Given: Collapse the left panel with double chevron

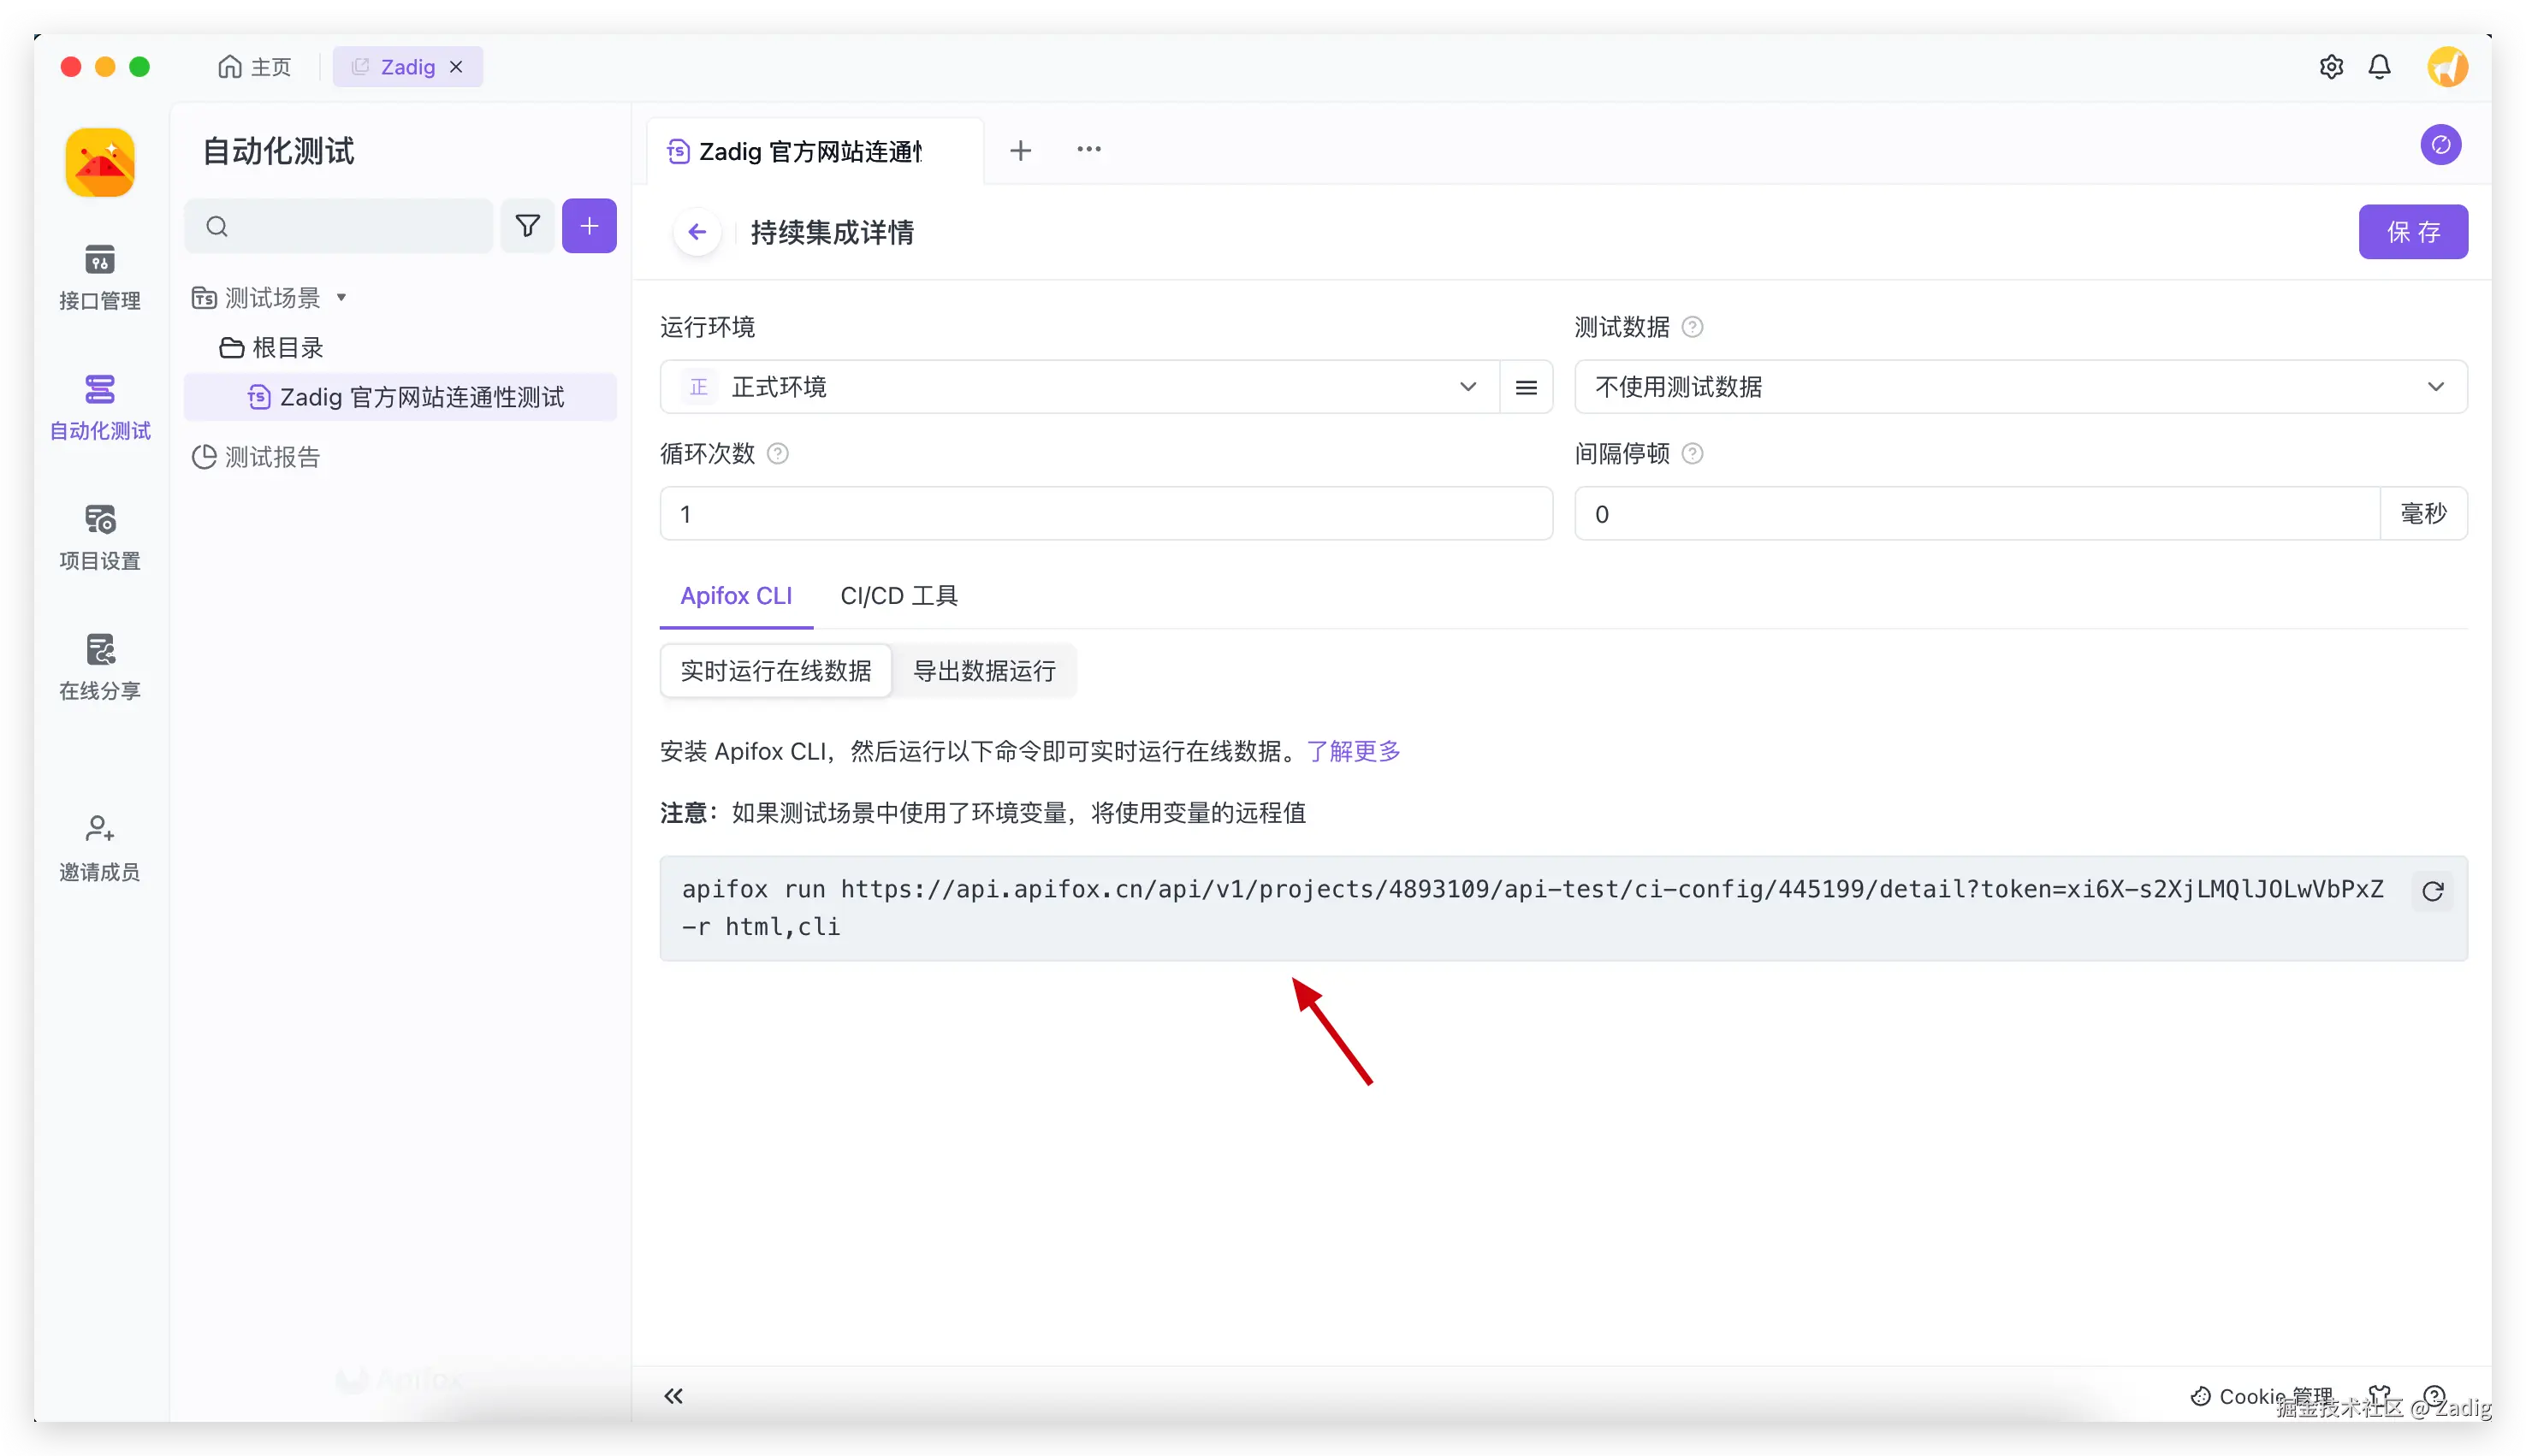Looking at the screenshot, I should [x=673, y=1396].
